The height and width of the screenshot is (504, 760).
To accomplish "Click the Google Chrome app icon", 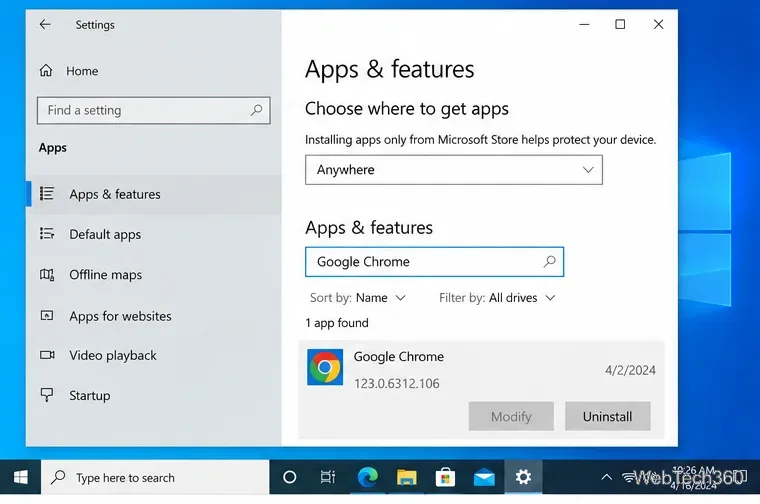I will click(325, 367).
